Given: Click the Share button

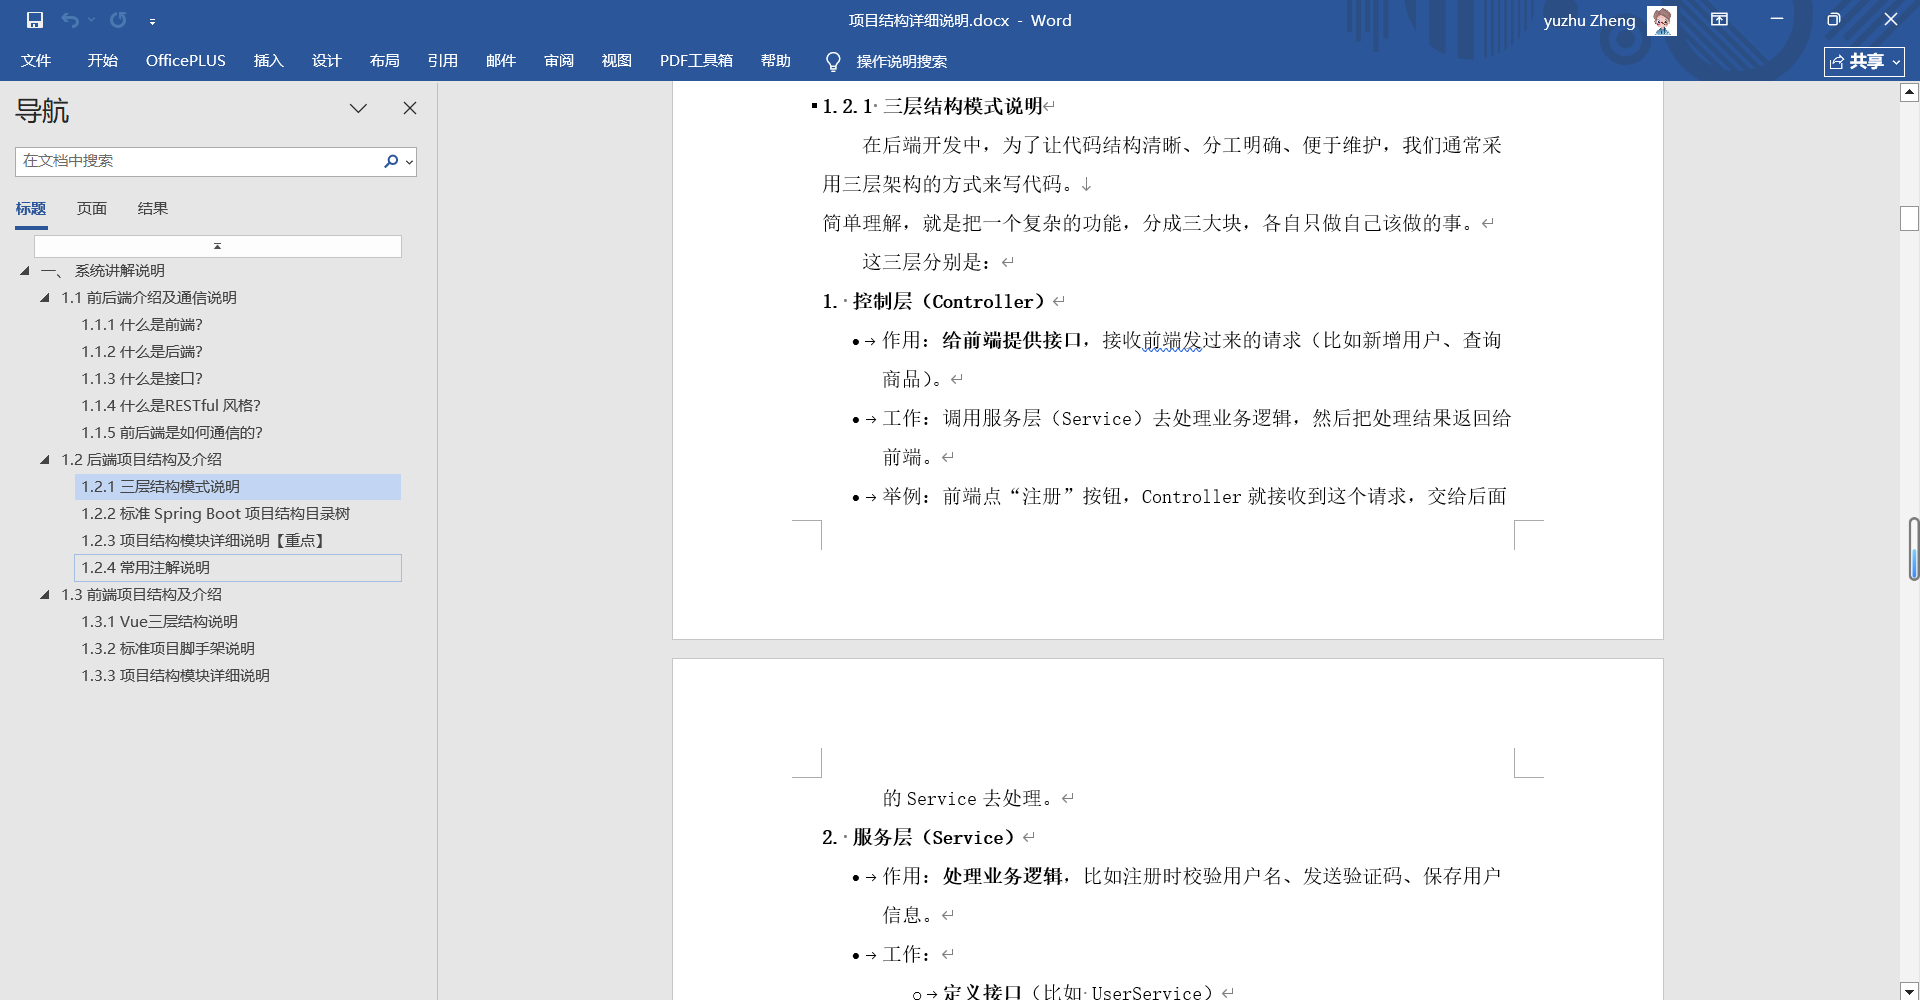Looking at the screenshot, I should [1863, 62].
